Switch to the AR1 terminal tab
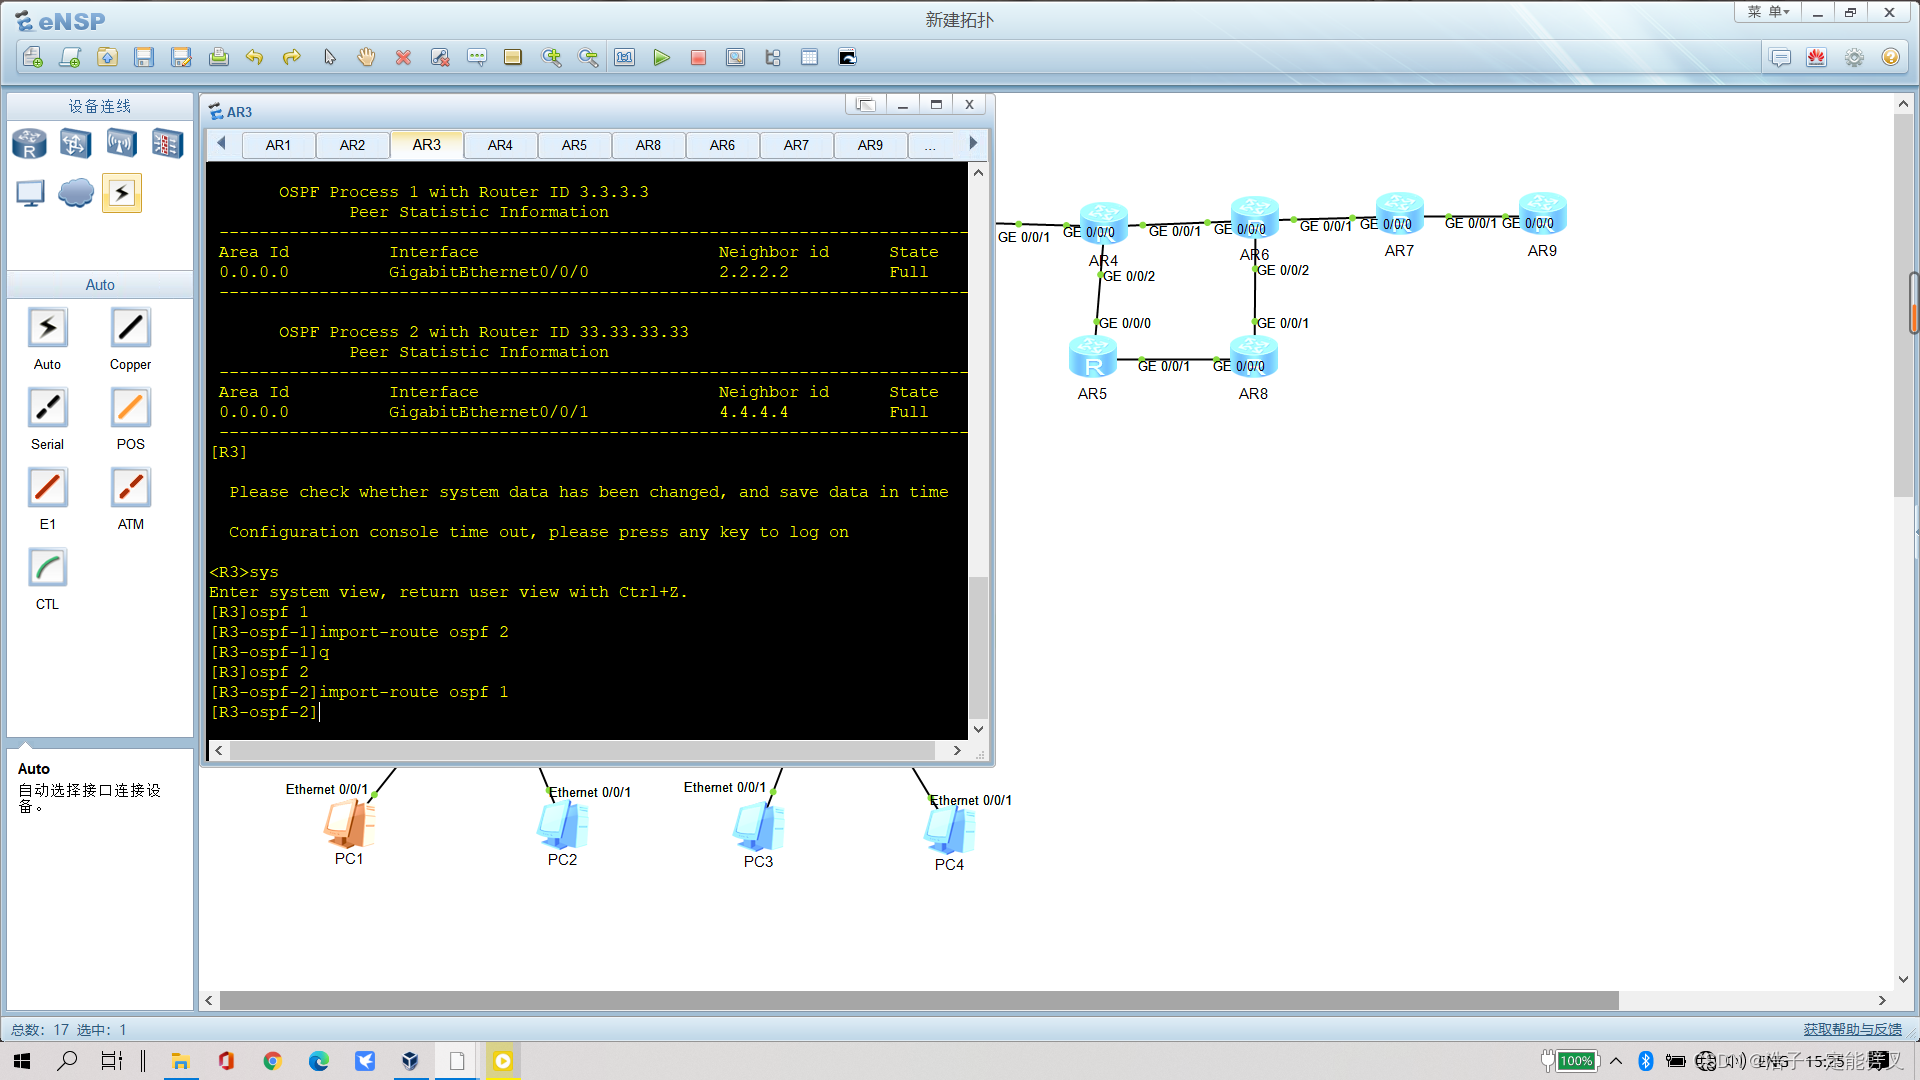Screen dimensions: 1920x1080 tap(278, 145)
